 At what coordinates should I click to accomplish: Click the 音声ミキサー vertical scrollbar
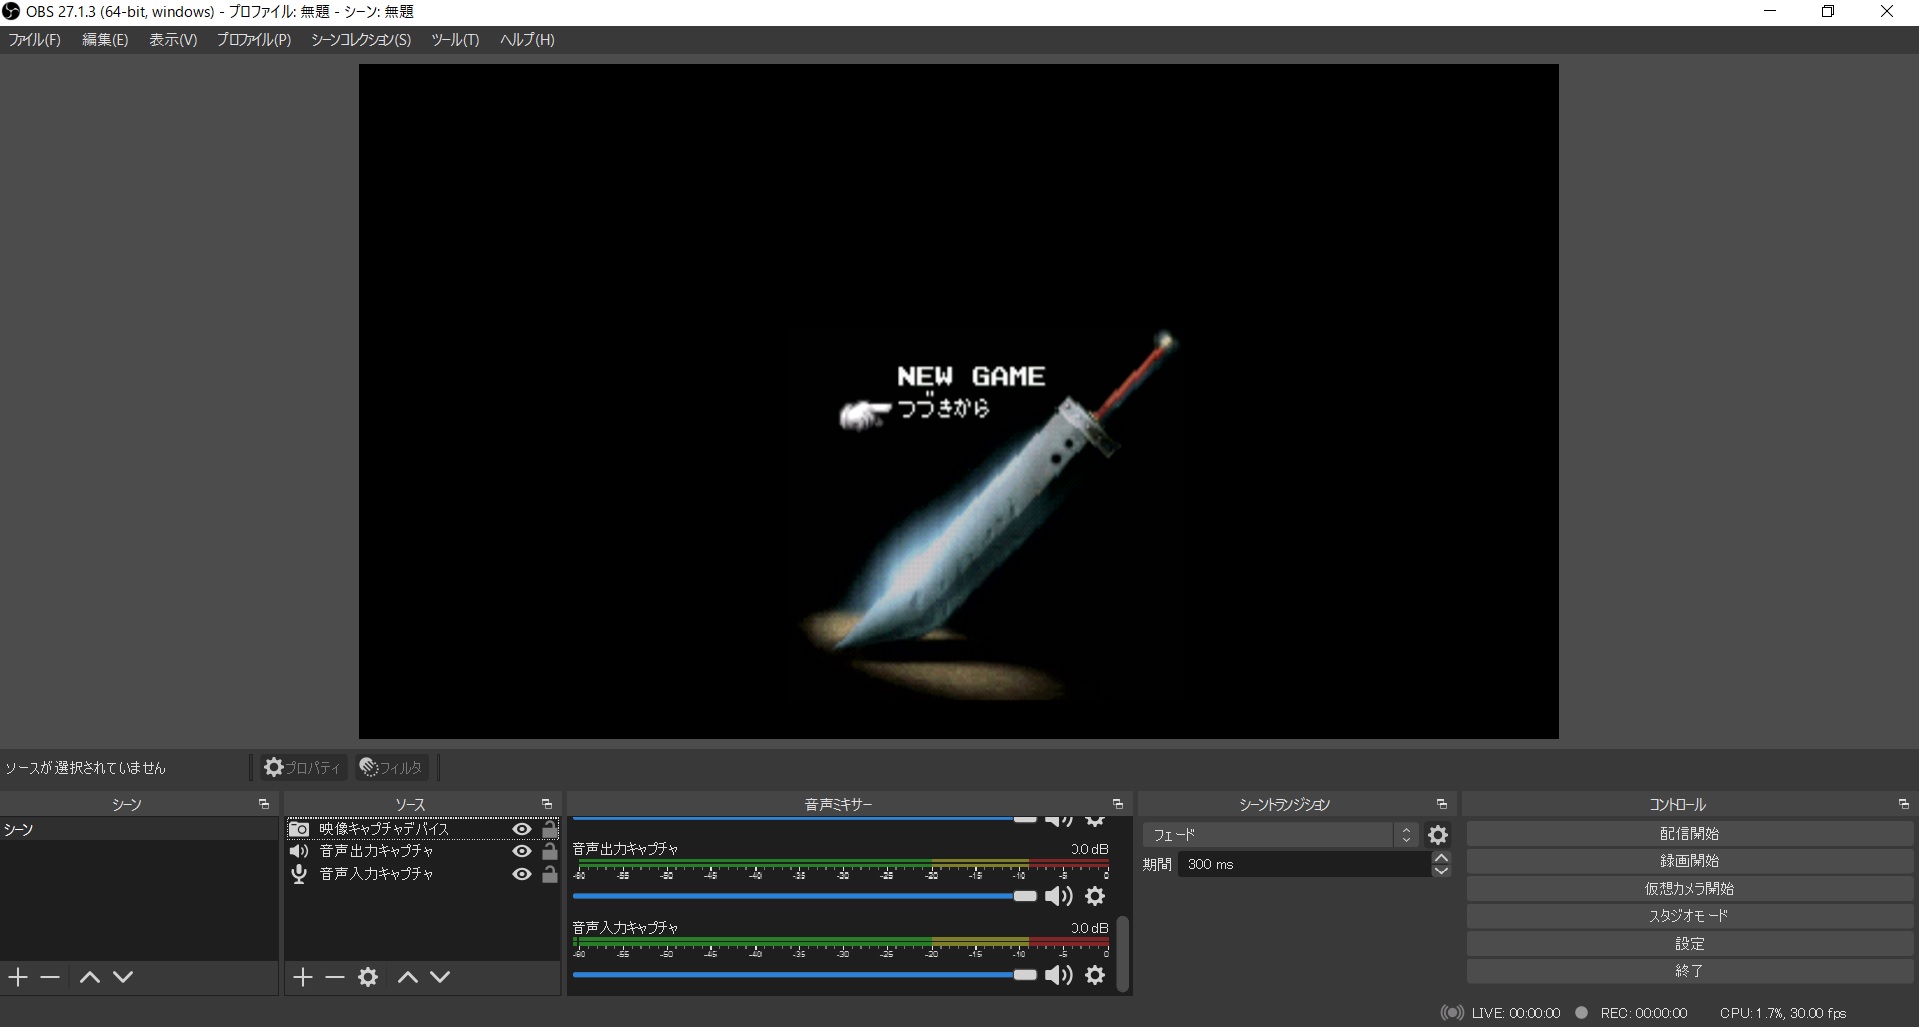(1122, 953)
